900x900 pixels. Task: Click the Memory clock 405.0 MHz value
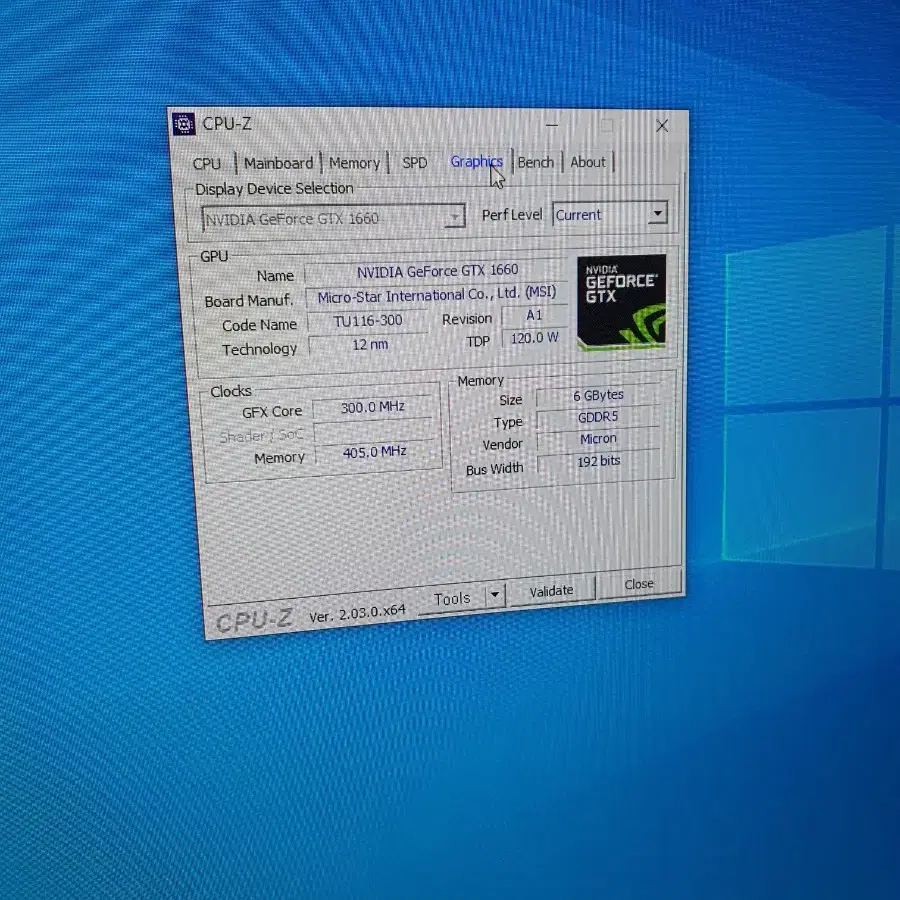click(x=375, y=452)
